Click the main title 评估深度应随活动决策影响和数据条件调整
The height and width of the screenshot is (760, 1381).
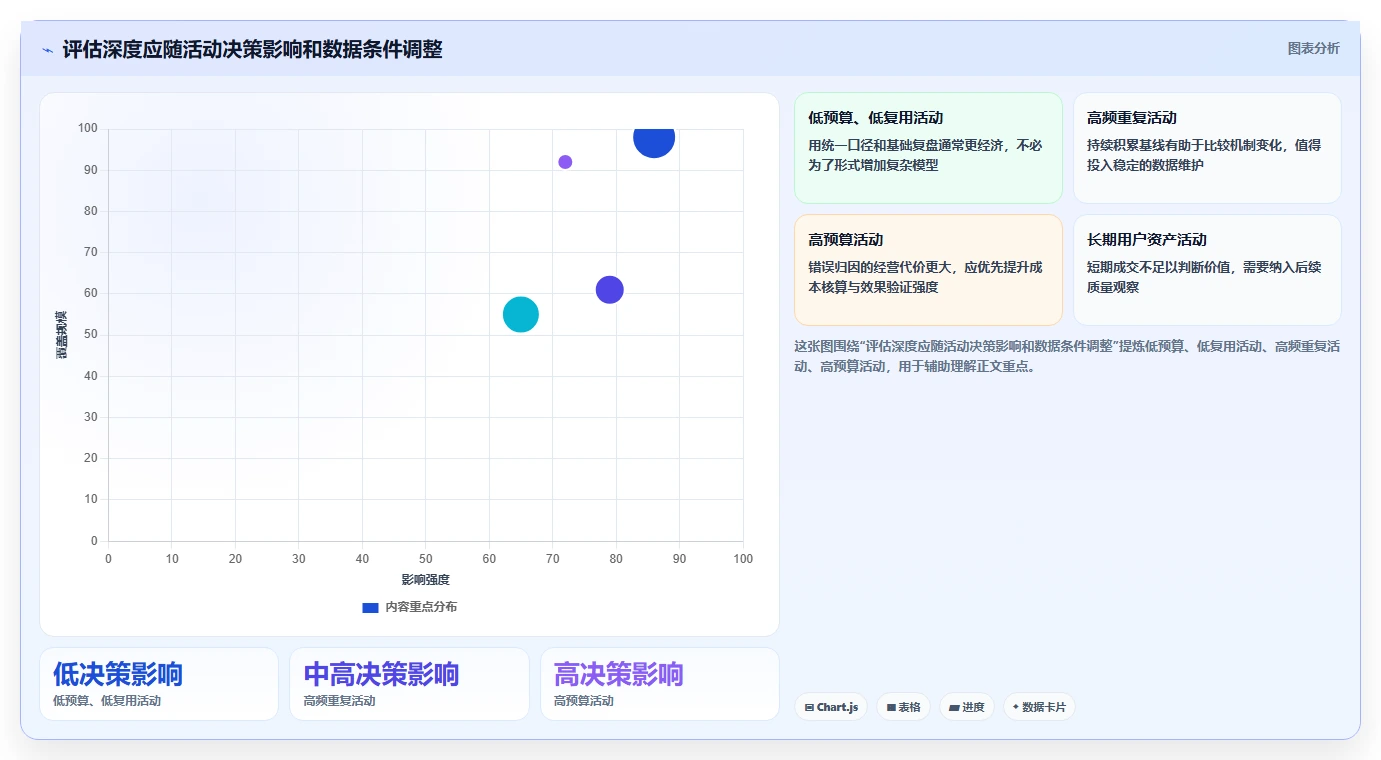(252, 49)
